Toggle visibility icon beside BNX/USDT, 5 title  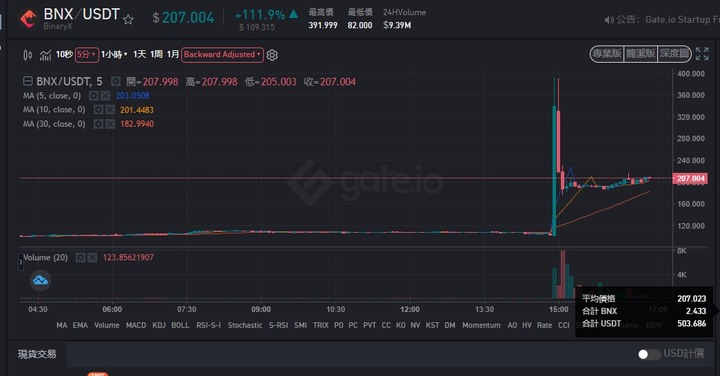tap(116, 82)
